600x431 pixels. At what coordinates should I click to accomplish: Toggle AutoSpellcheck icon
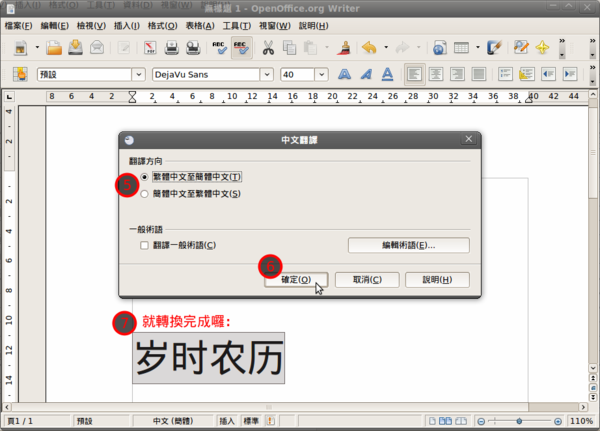click(x=241, y=48)
